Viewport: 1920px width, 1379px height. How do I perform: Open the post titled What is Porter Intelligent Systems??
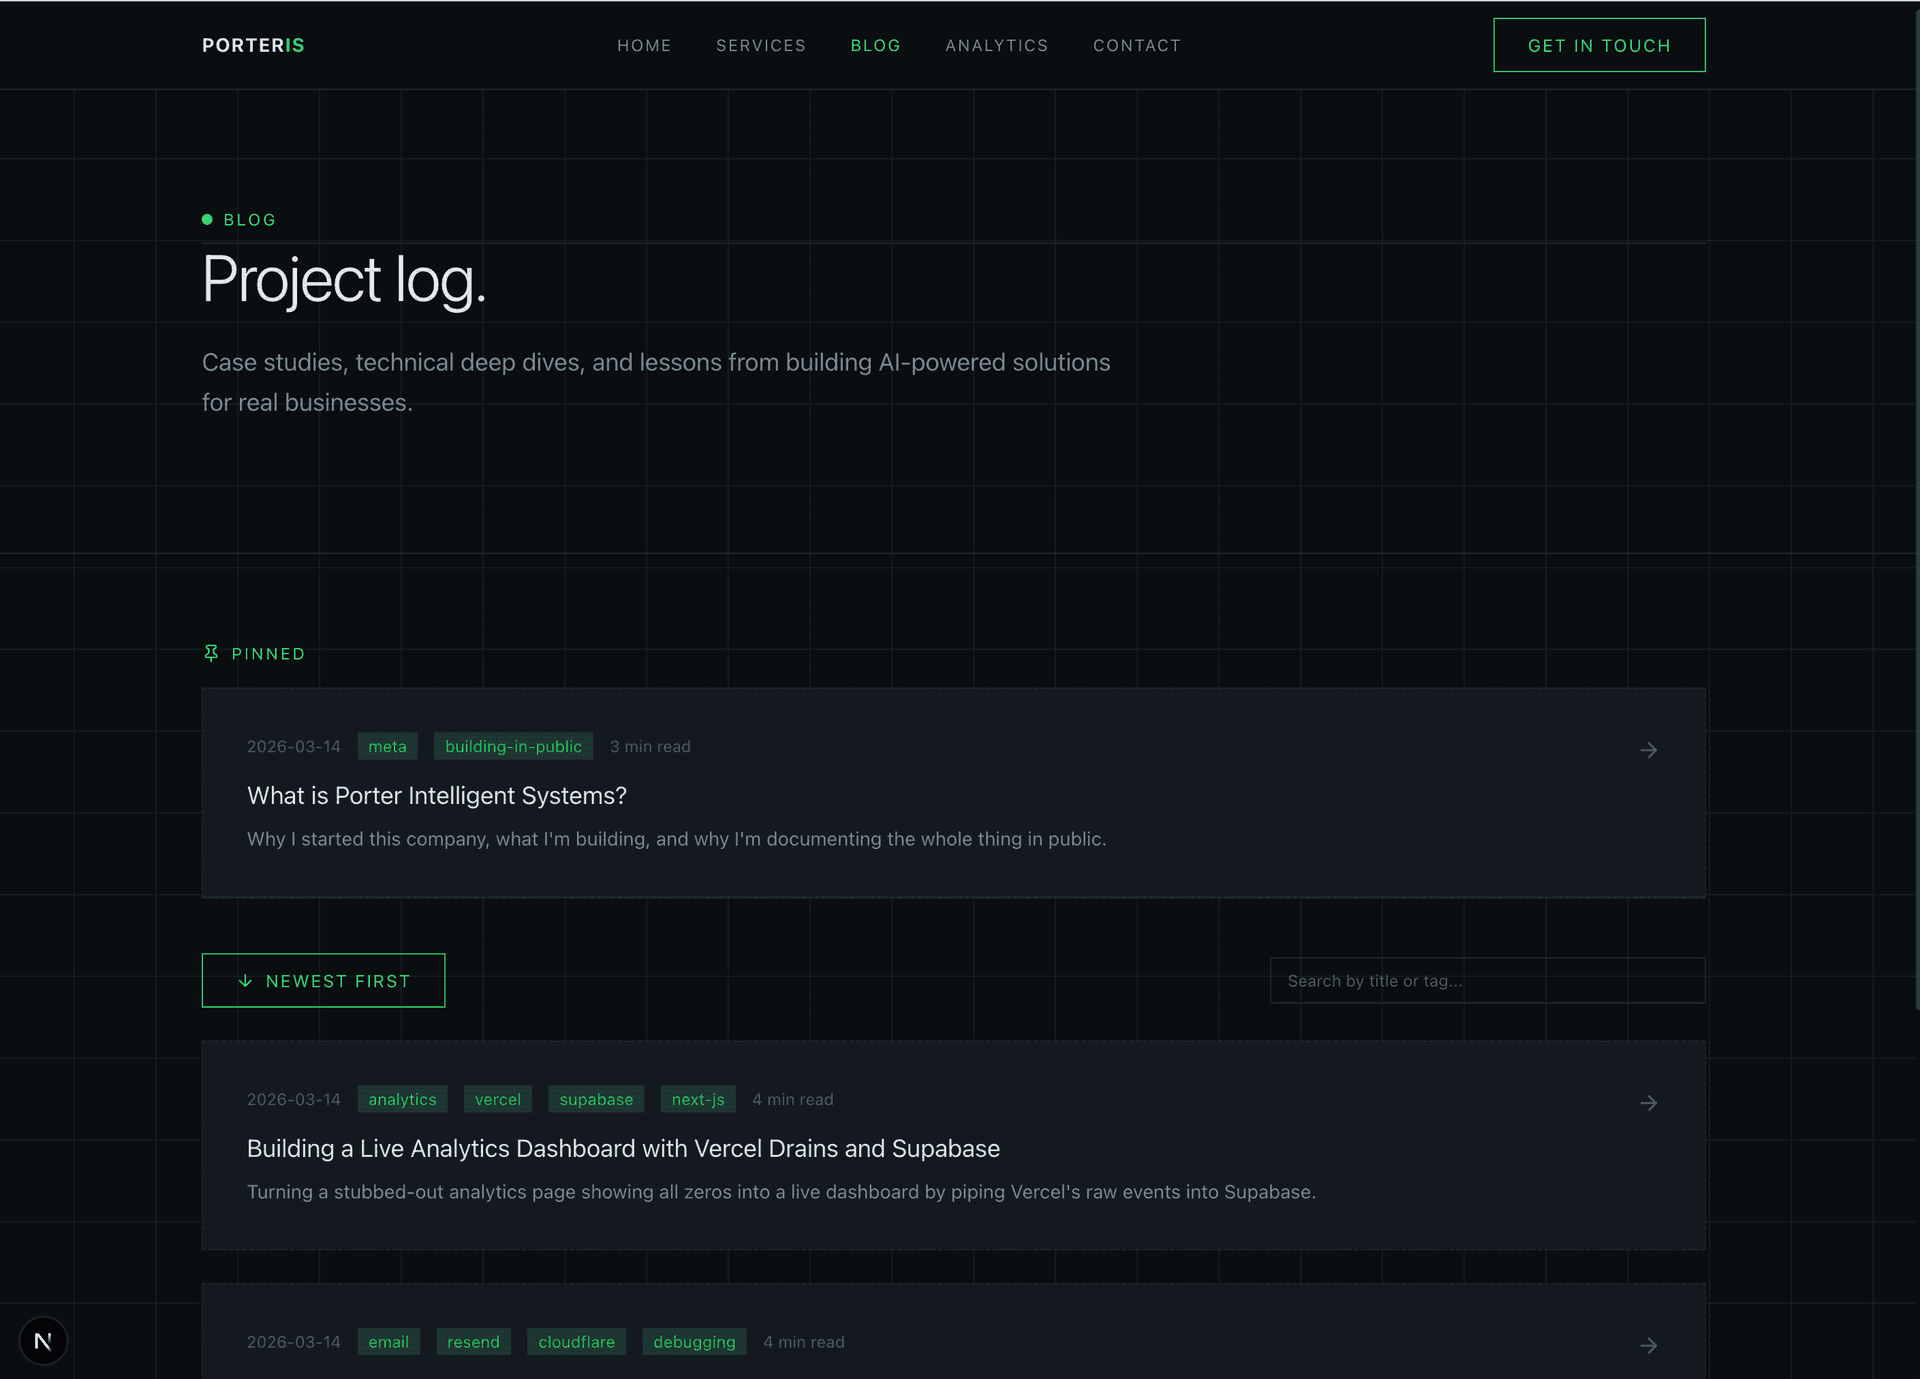click(x=437, y=795)
